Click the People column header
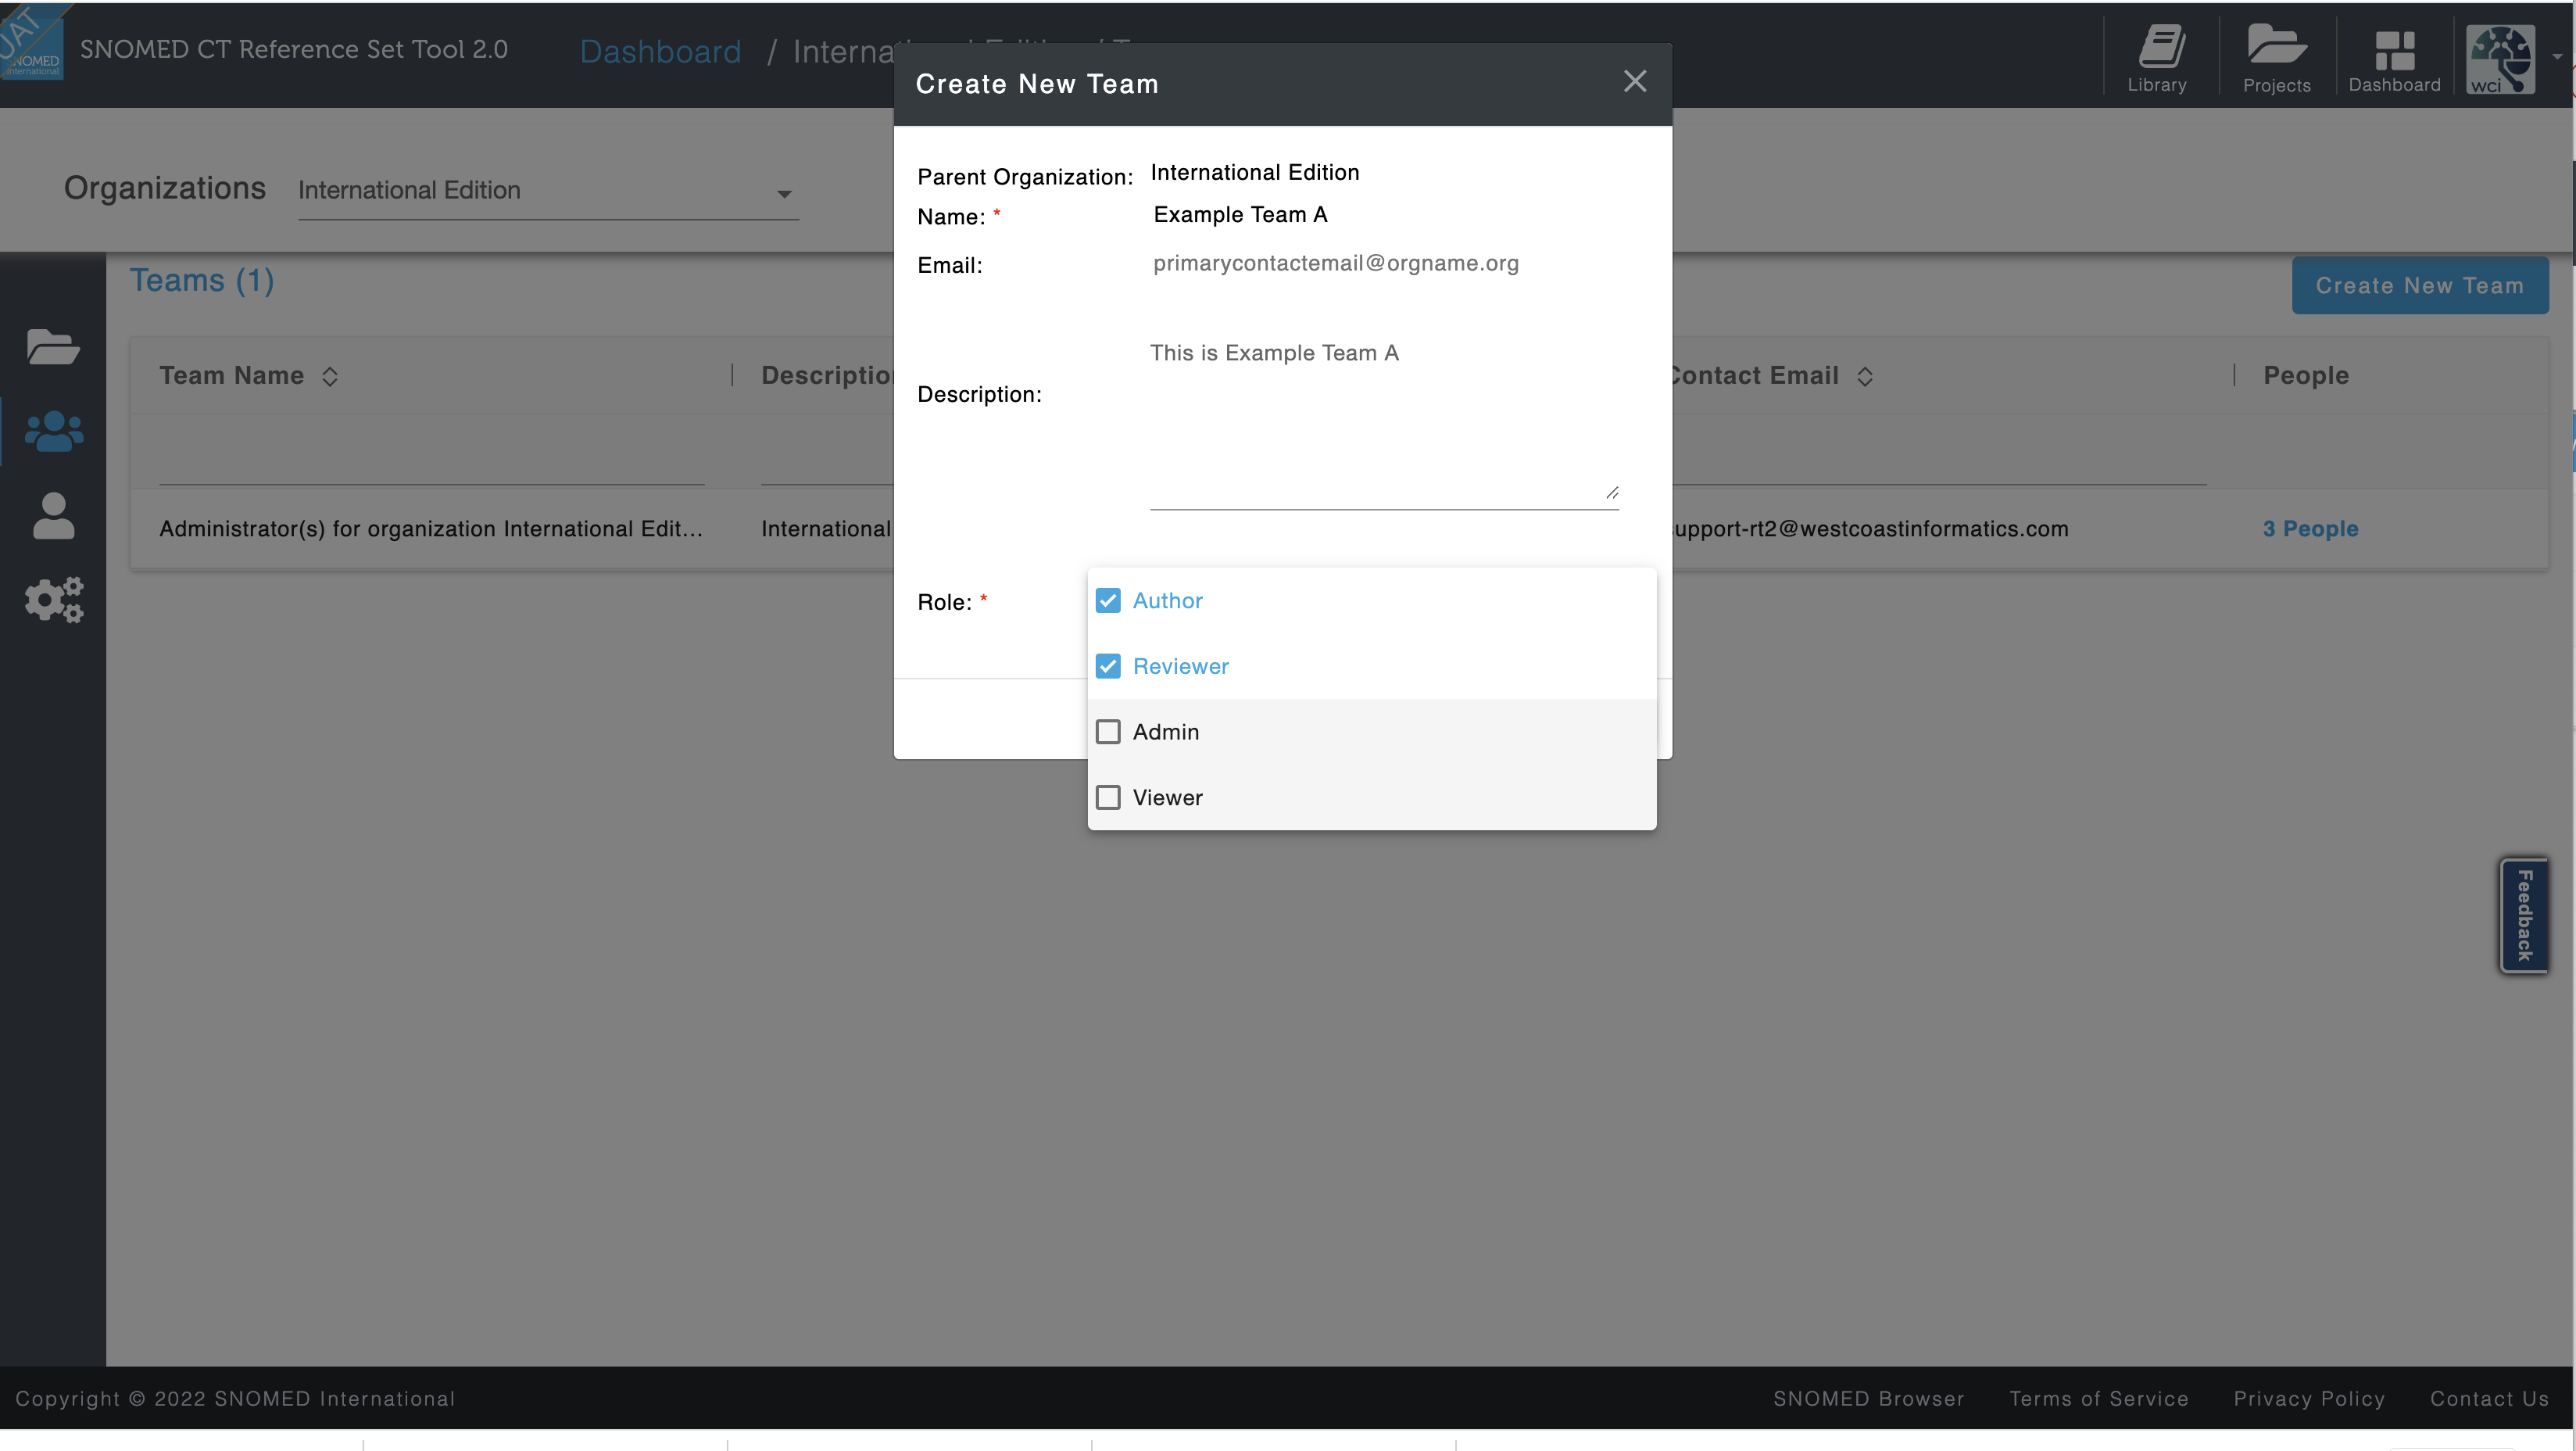Screen dimensions: 2576x1451 point(2306,376)
